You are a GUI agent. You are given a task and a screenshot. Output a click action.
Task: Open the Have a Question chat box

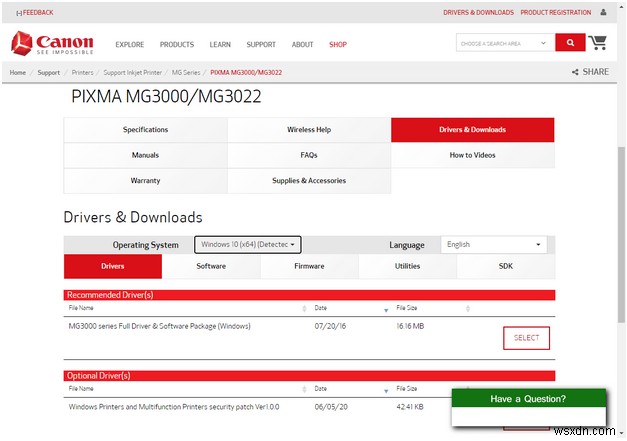528,399
